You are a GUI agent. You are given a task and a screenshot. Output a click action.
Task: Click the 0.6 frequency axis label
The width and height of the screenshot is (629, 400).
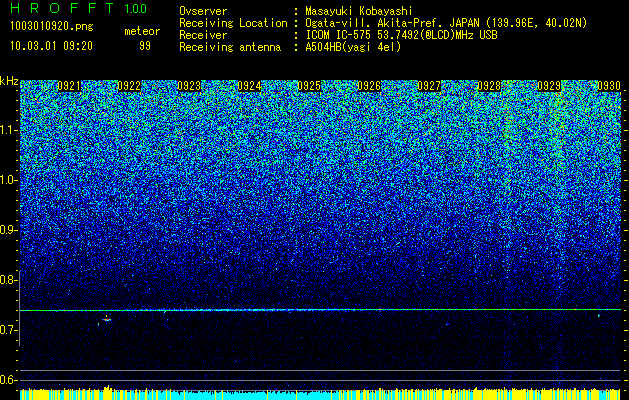click(x=9, y=380)
